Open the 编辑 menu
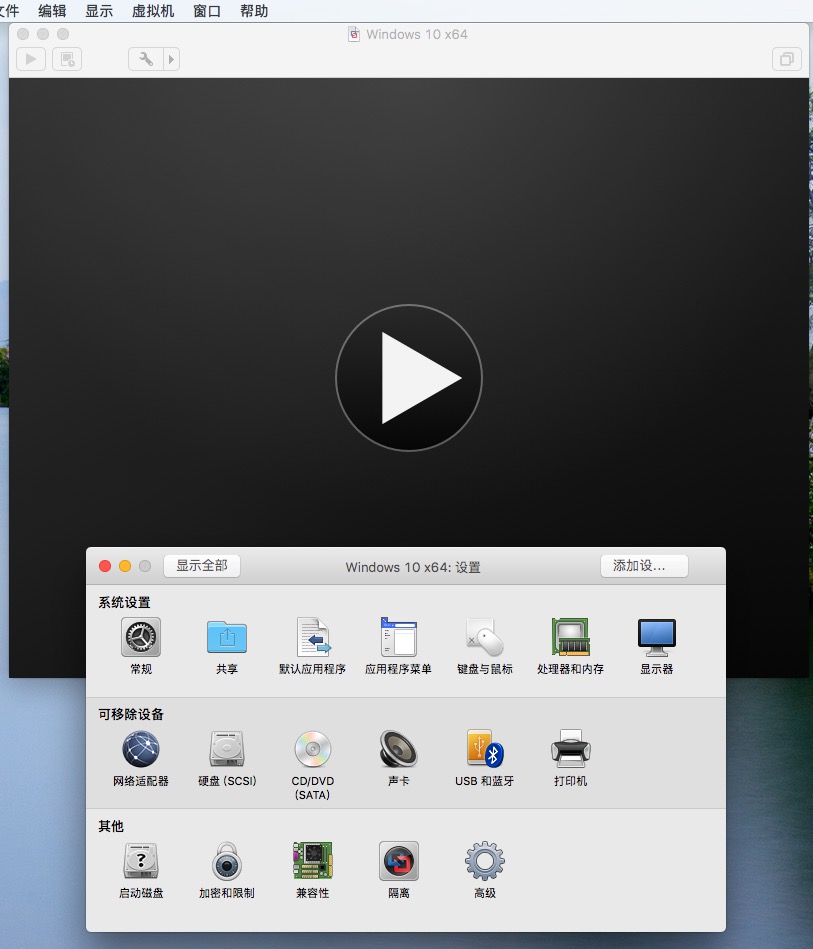Image resolution: width=813 pixels, height=949 pixels. click(52, 11)
